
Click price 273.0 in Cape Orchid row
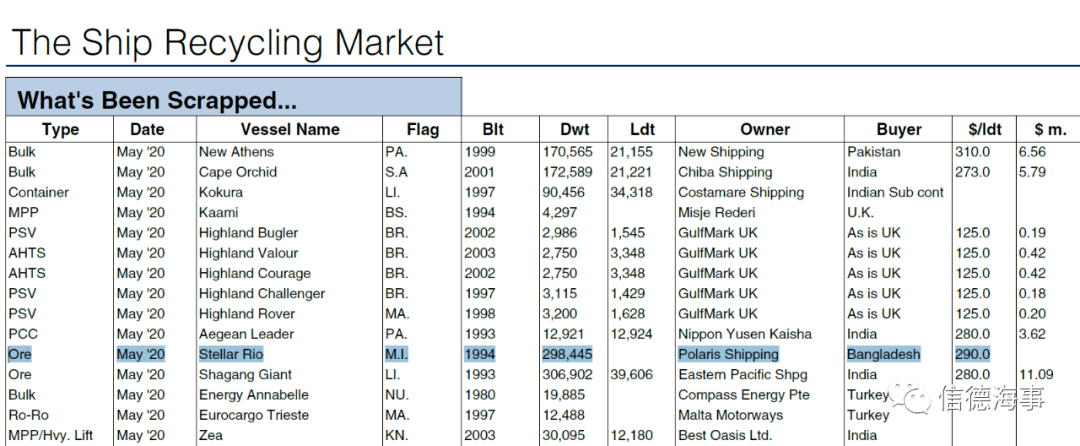click(x=973, y=172)
